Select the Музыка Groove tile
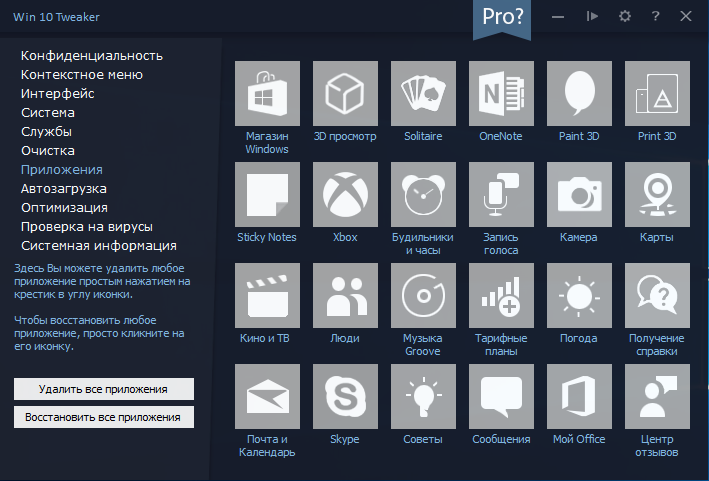Image resolution: width=709 pixels, height=481 pixels. (x=423, y=295)
